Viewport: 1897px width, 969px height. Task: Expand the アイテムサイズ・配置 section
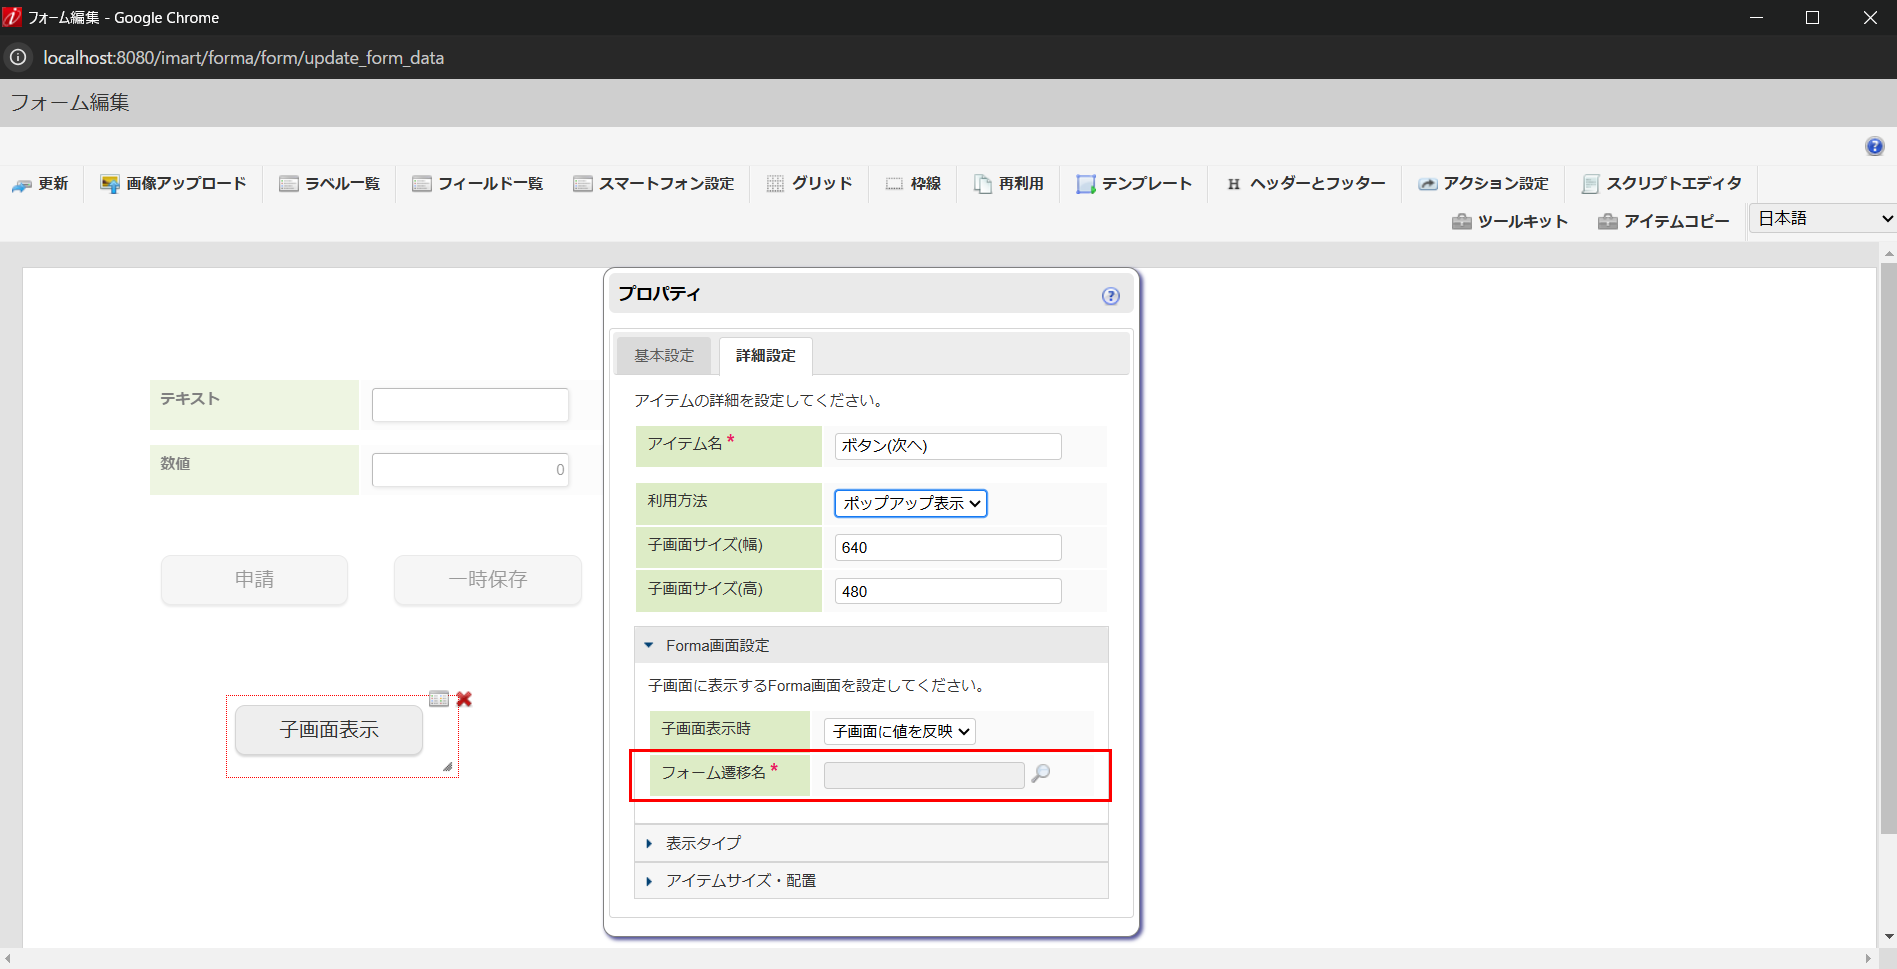point(740,880)
